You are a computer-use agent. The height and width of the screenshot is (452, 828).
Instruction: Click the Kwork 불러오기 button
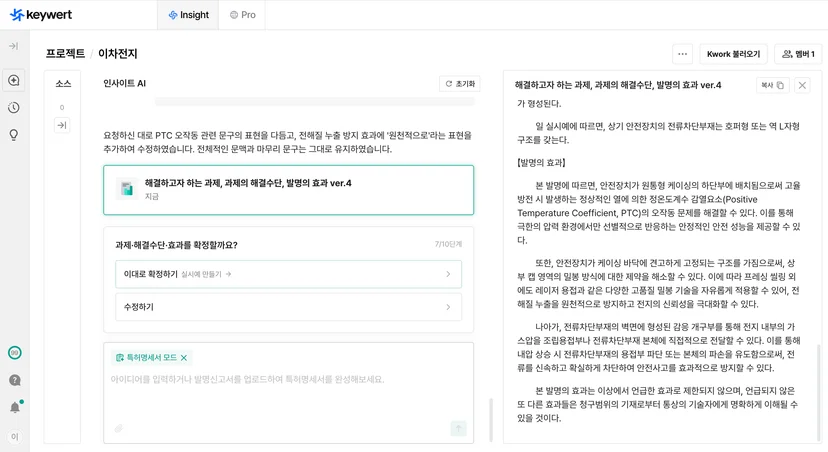click(x=733, y=54)
